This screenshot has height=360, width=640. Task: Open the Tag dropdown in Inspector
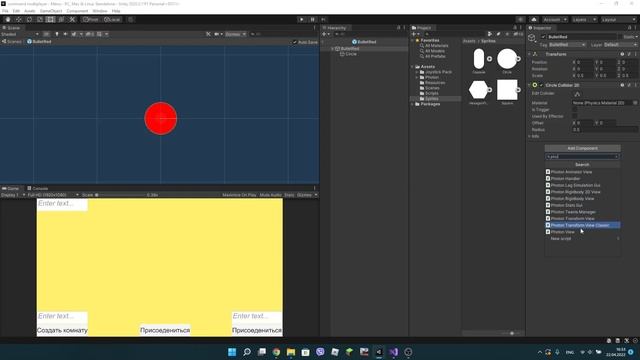pos(567,44)
